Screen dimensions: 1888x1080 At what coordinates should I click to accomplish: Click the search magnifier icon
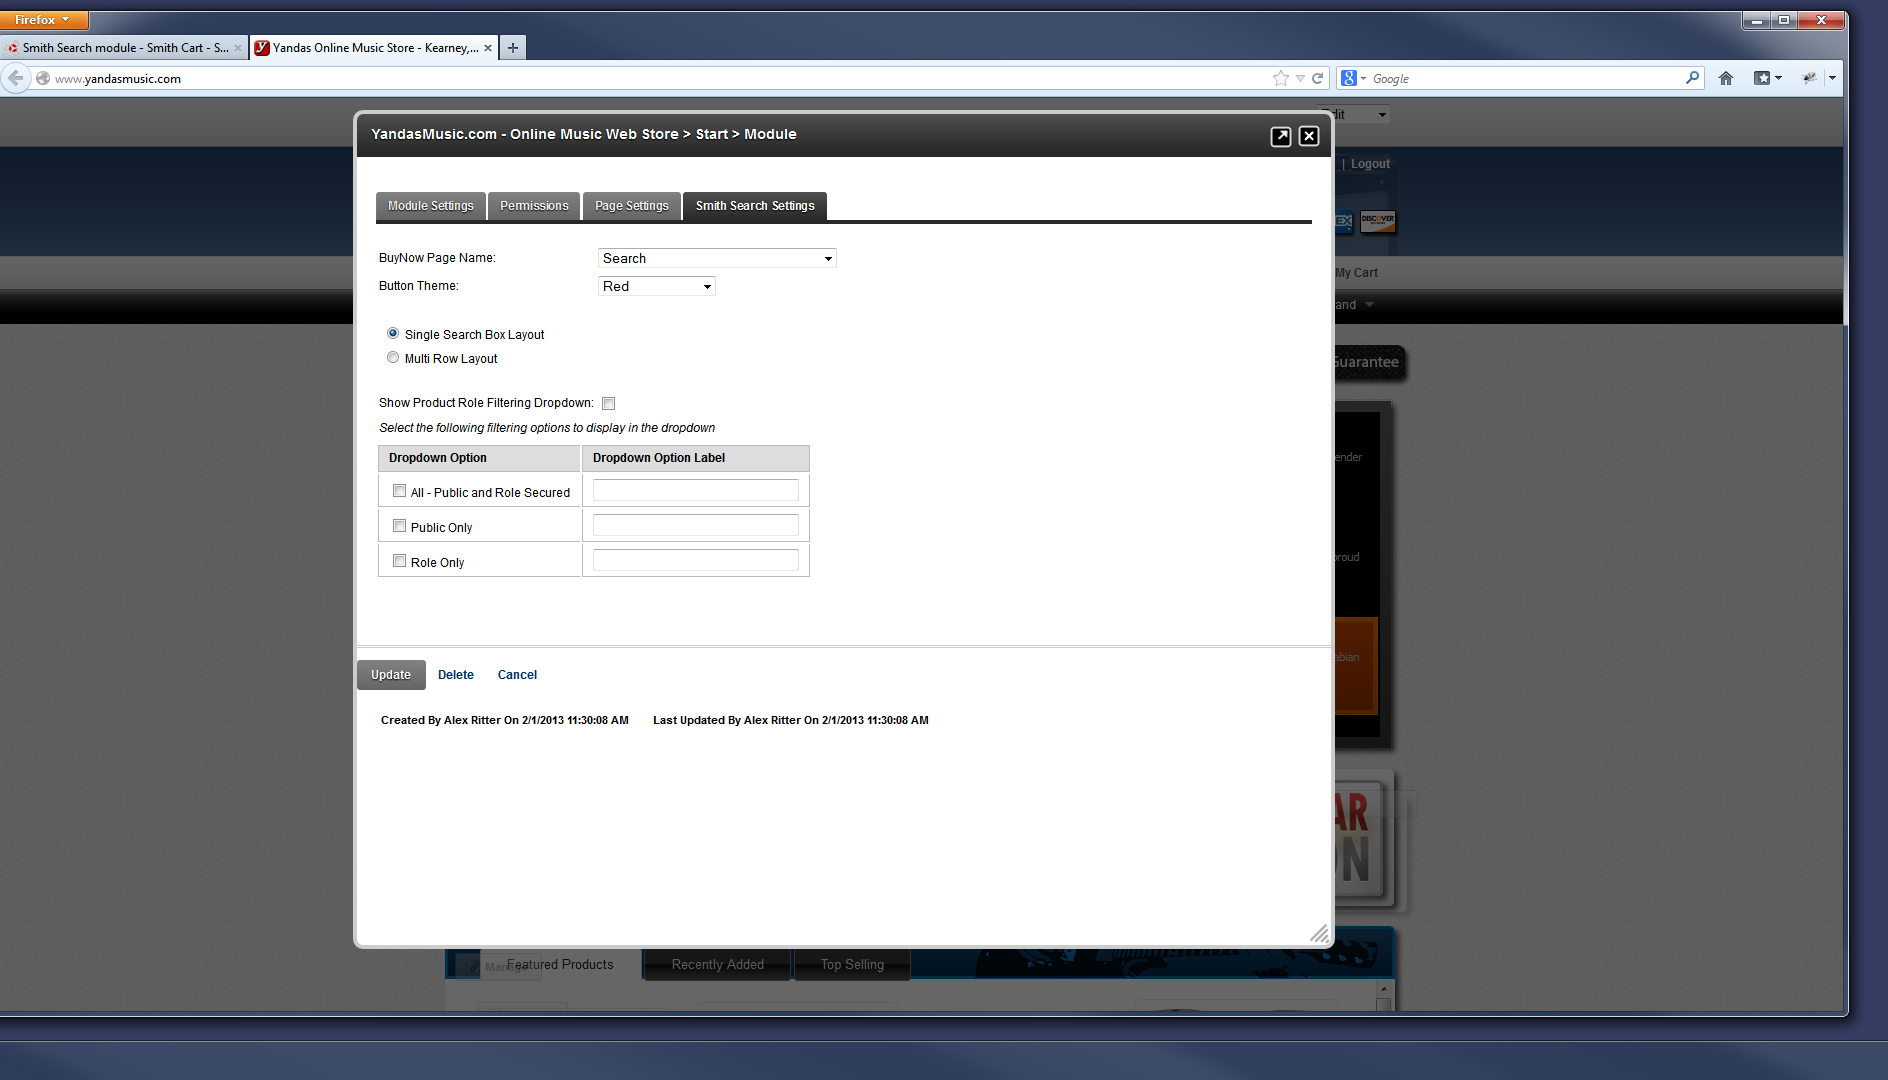coord(1692,78)
